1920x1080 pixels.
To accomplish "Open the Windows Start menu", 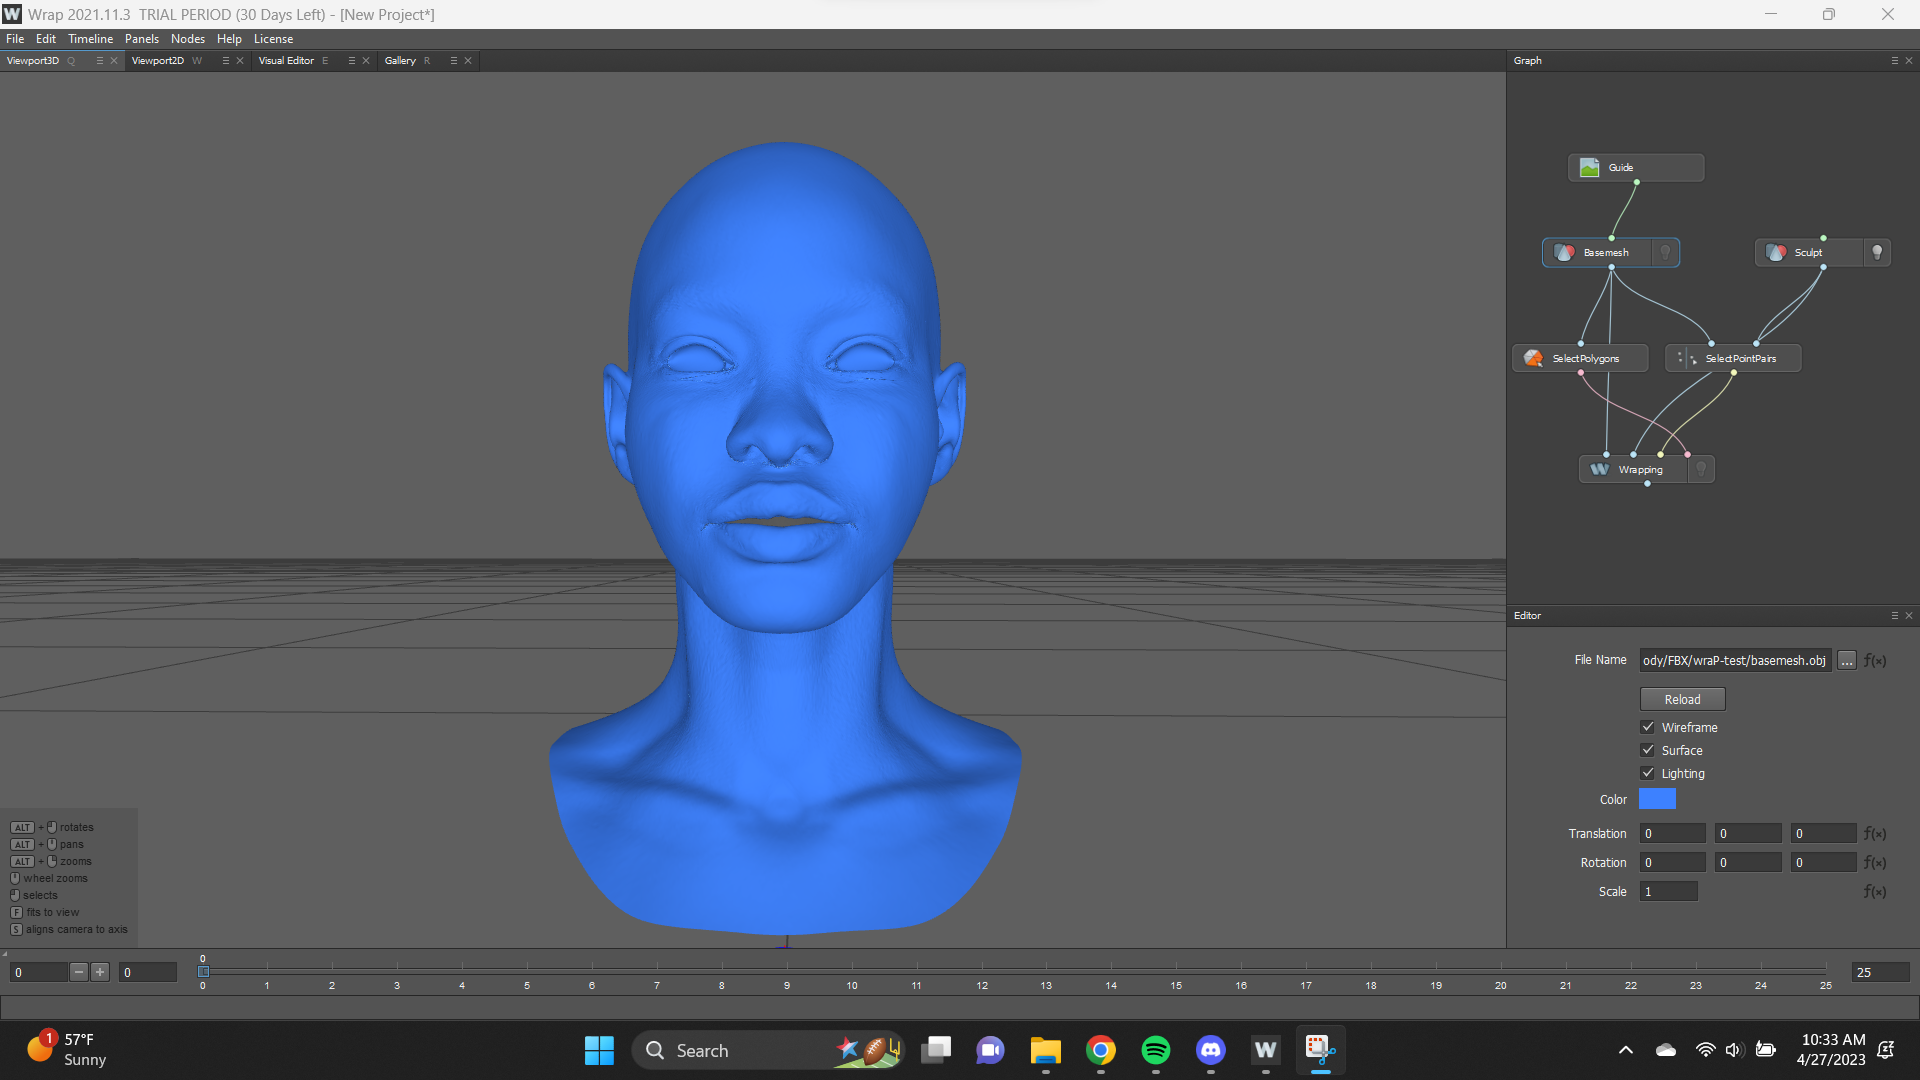I will (x=599, y=1050).
